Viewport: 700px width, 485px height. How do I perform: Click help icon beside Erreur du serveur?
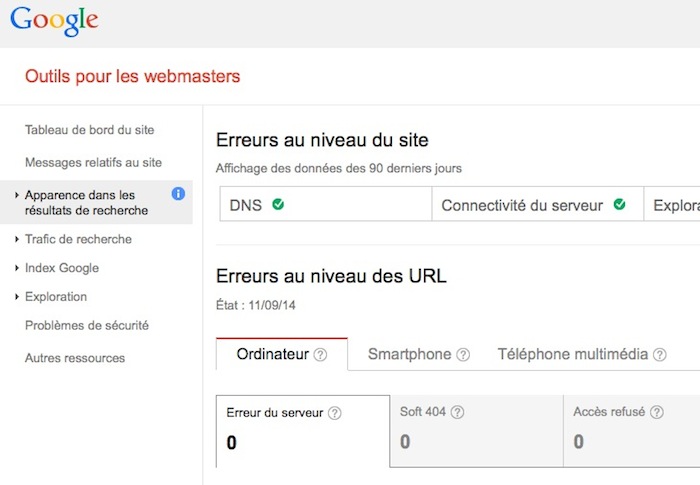click(335, 412)
